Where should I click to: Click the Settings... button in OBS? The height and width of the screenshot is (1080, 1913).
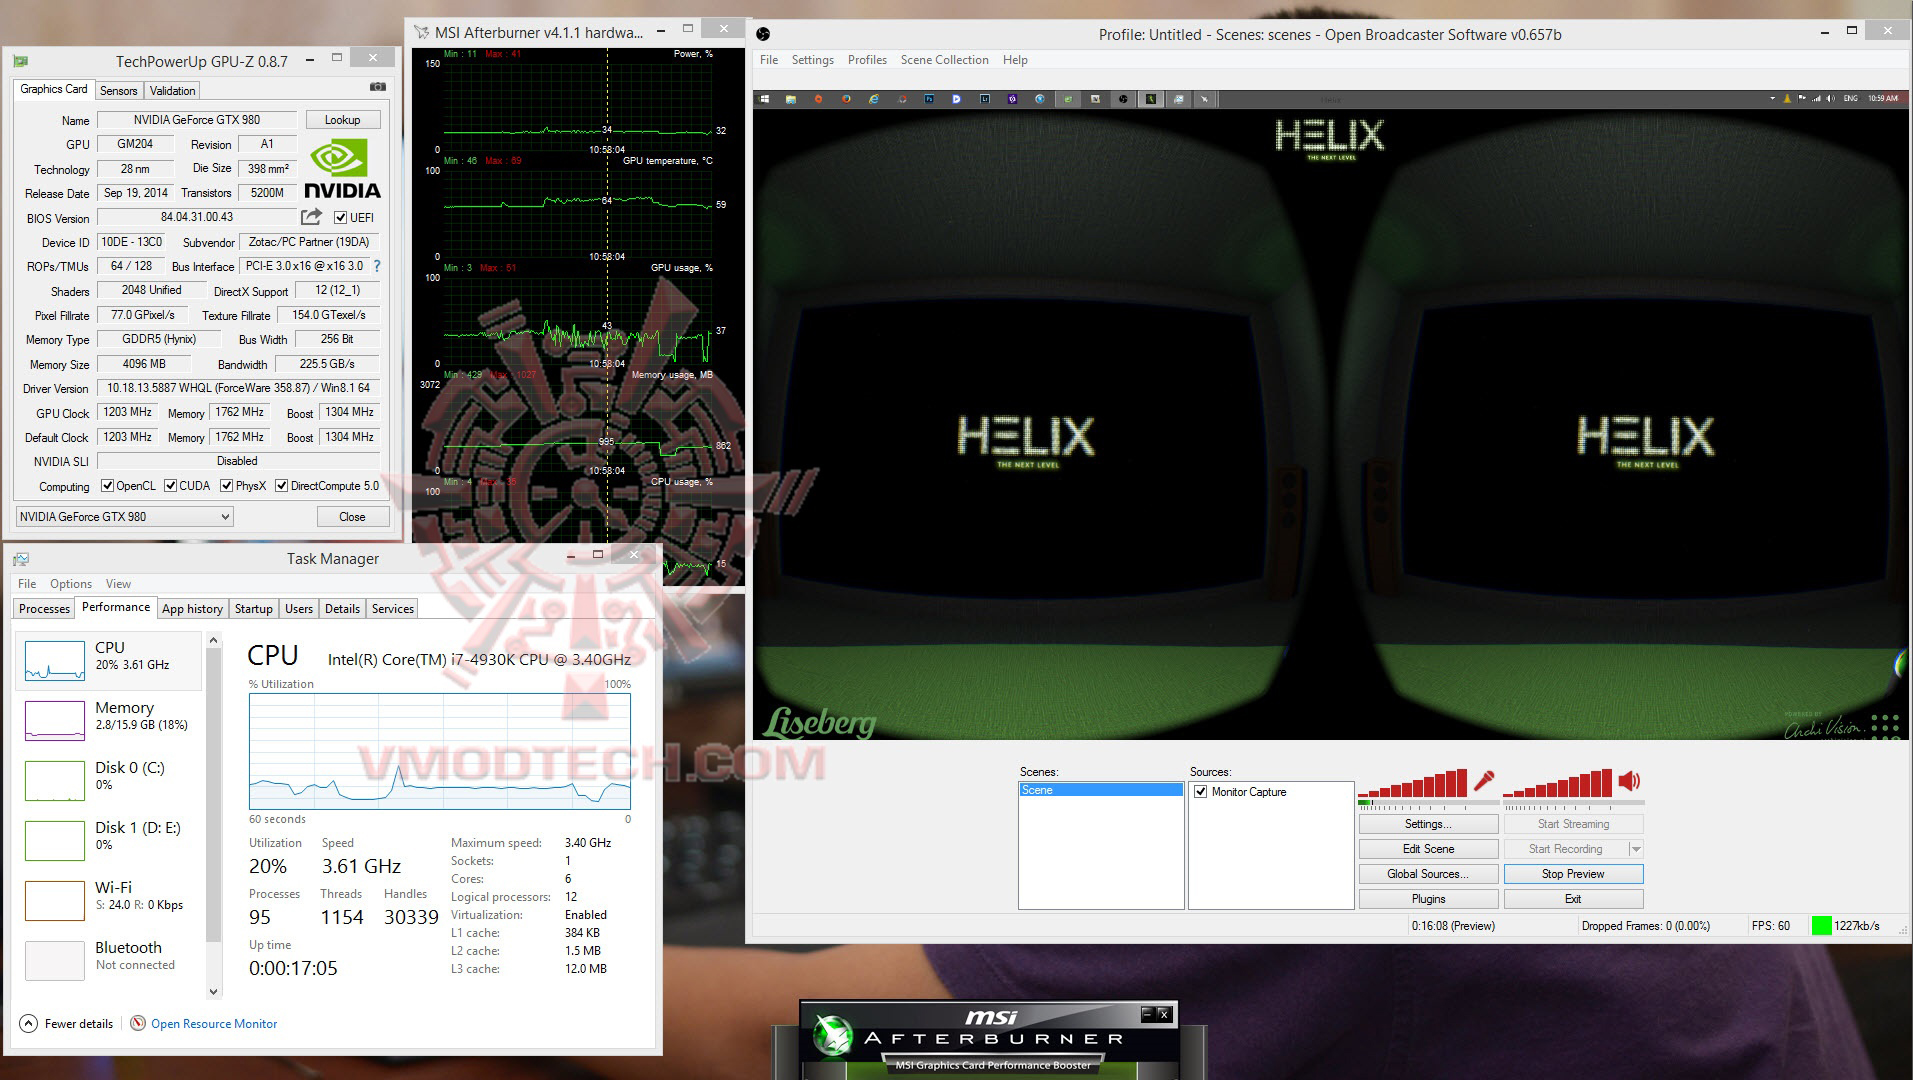click(x=1428, y=824)
